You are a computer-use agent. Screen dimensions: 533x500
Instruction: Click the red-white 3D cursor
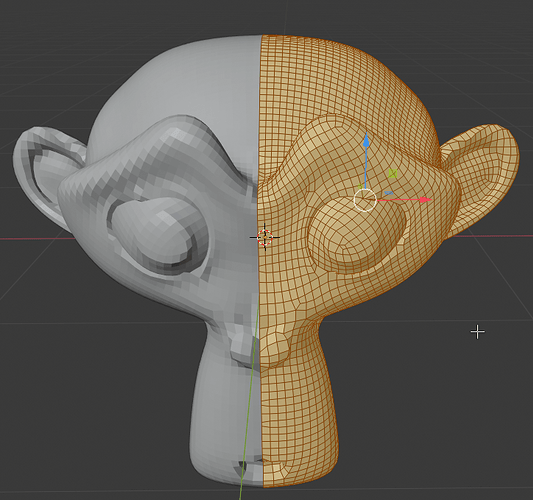265,237
